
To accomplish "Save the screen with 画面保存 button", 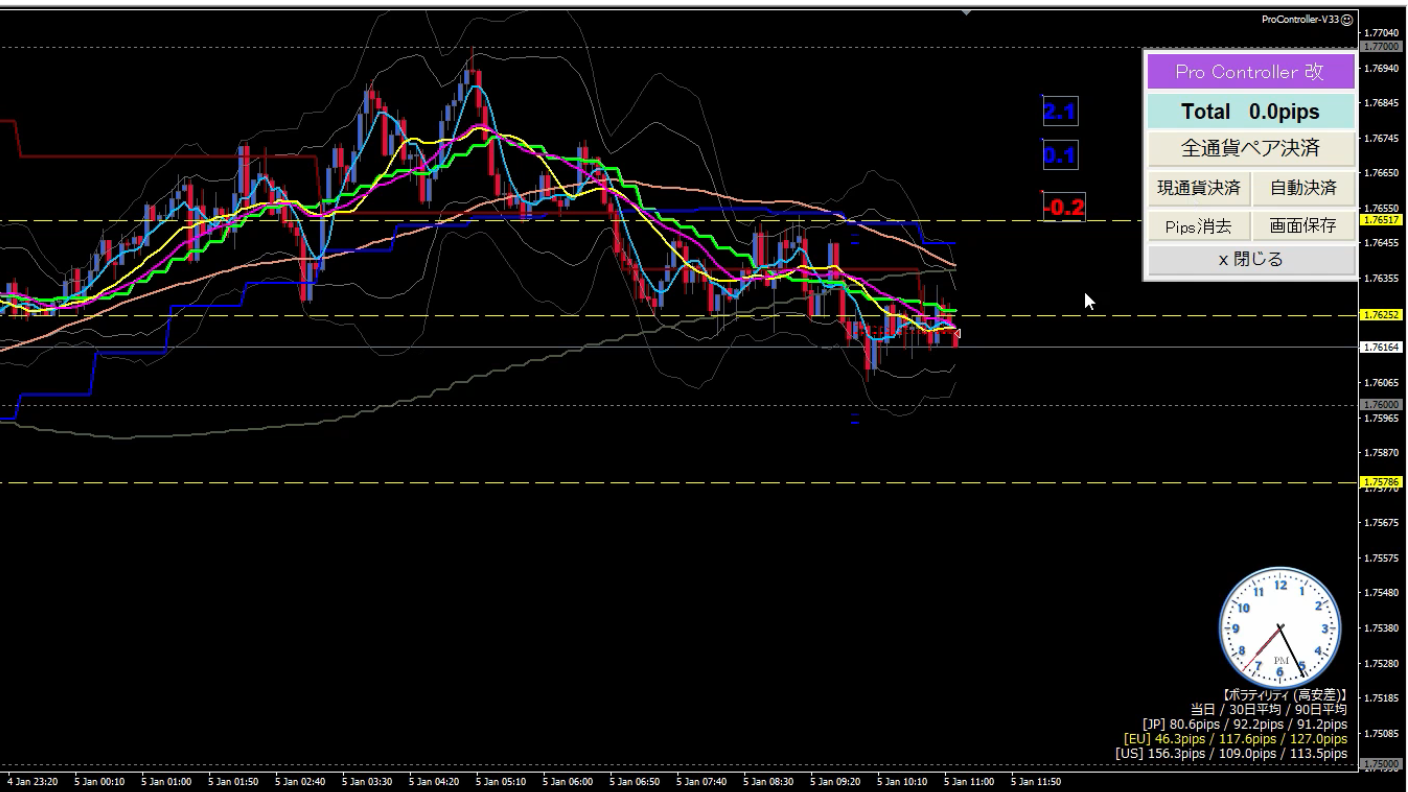I will click(x=1303, y=225).
